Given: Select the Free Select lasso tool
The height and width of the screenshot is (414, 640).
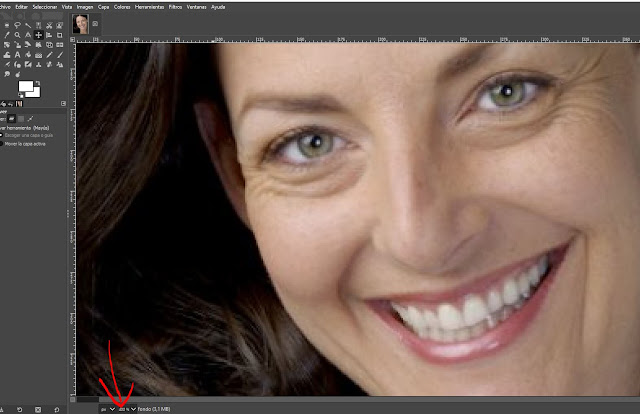Looking at the screenshot, I should pyautogui.click(x=18, y=25).
